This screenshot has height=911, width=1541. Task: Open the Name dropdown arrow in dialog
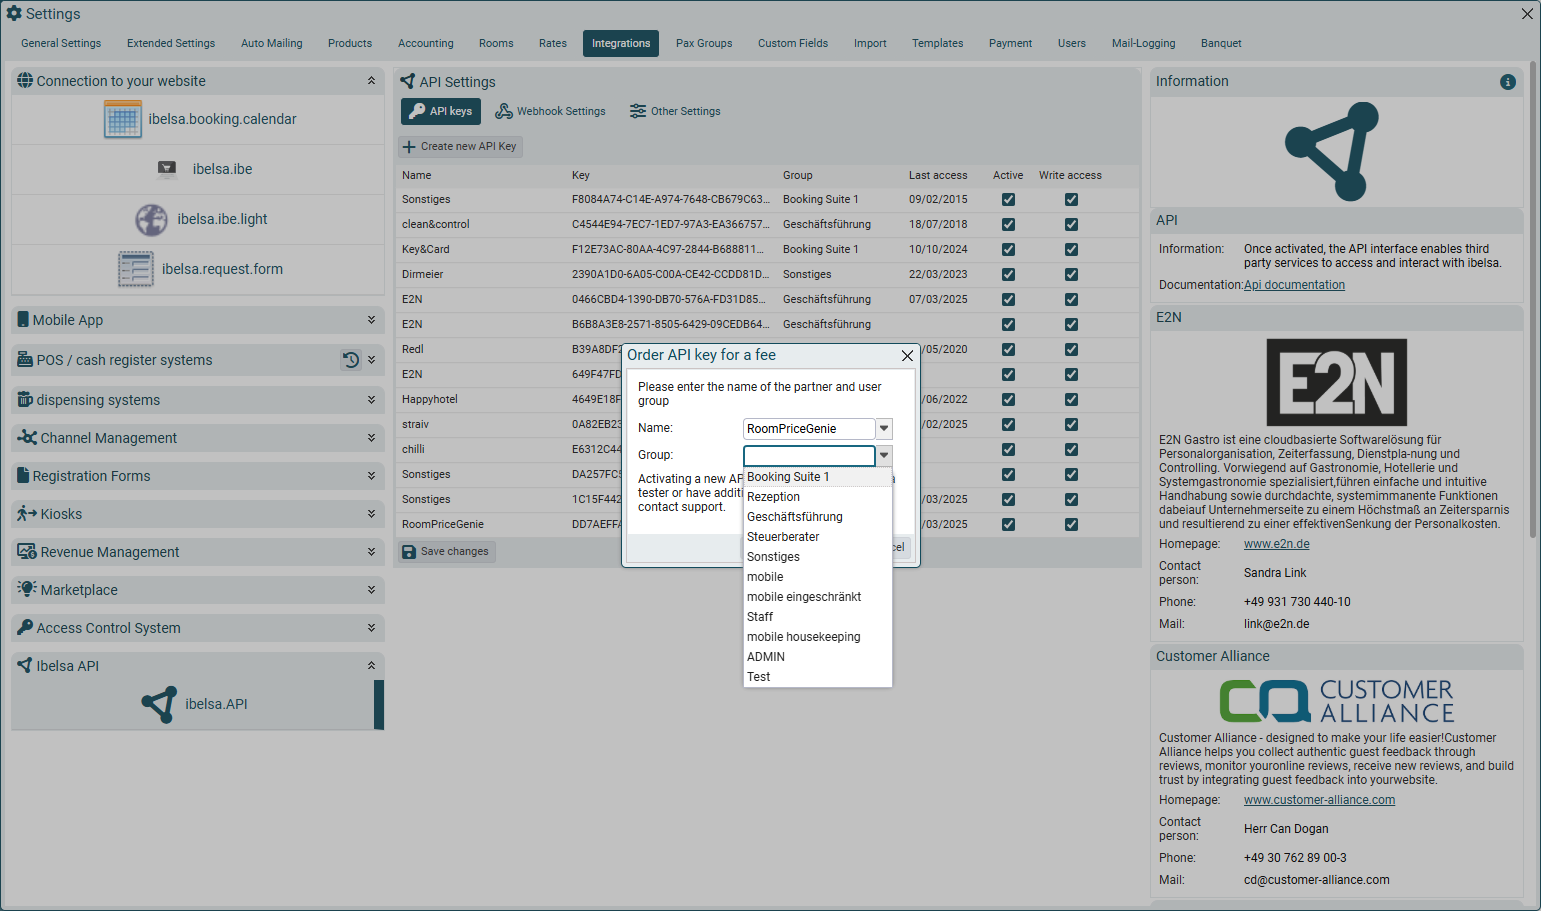pos(884,429)
